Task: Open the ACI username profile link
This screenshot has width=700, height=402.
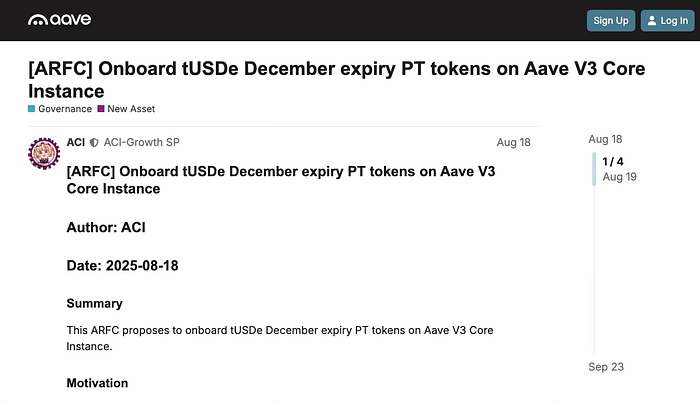Action: (x=76, y=142)
